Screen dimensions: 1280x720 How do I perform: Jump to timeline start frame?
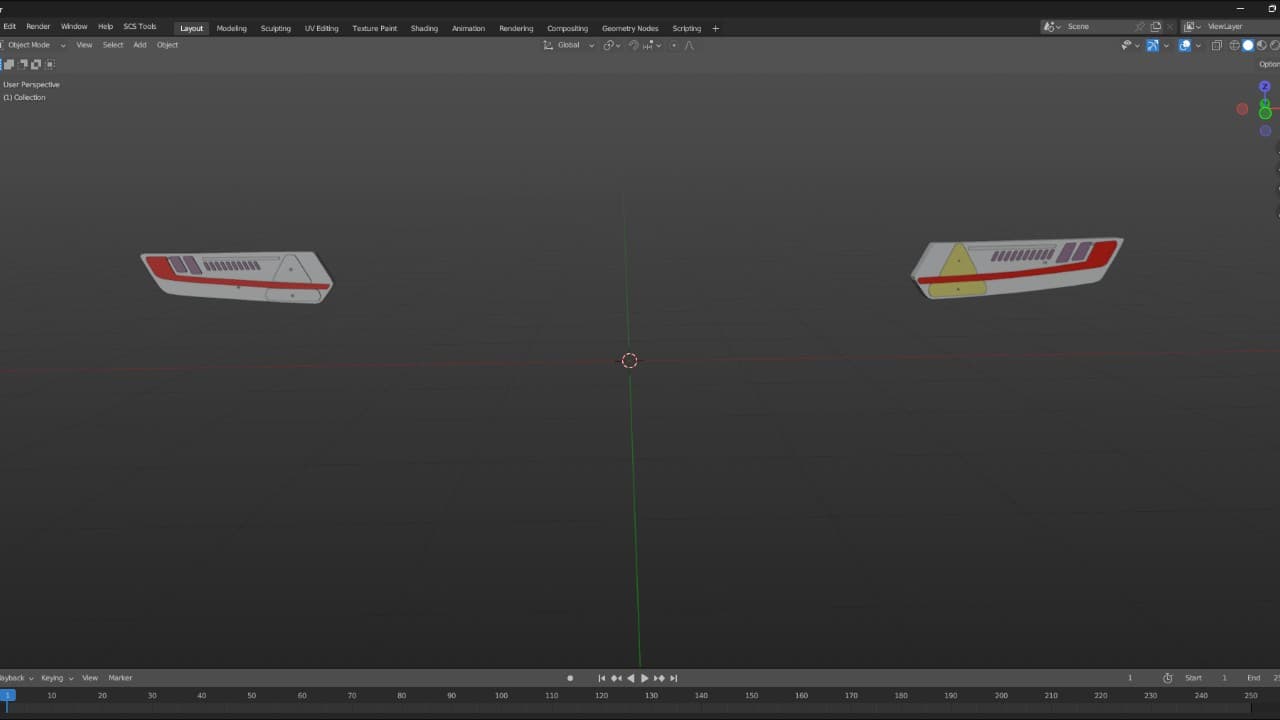(x=602, y=678)
